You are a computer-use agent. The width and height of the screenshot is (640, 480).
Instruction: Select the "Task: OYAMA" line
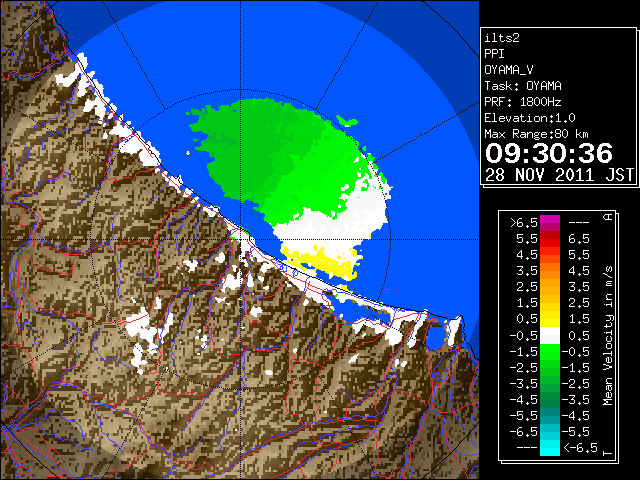pyautogui.click(x=523, y=86)
